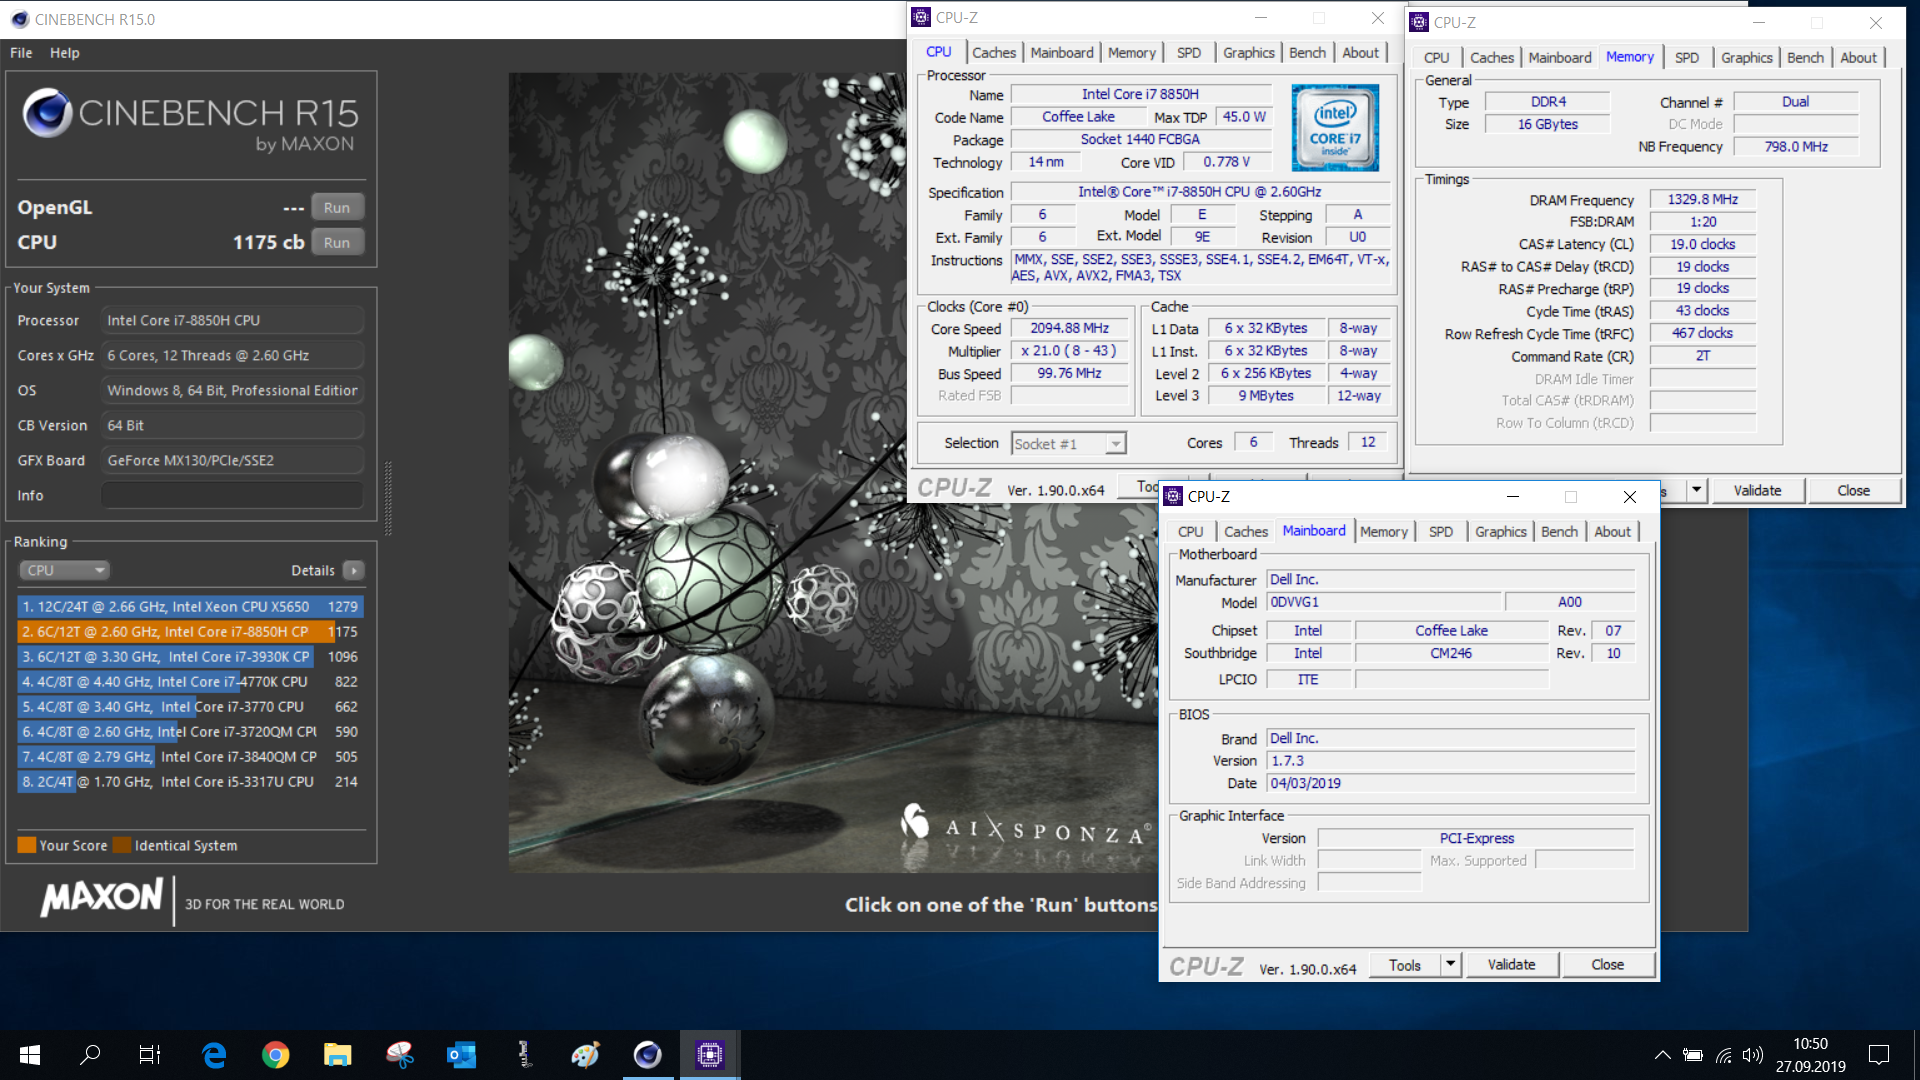Viewport: 1920px width, 1080px height.
Task: Click Intel Core i7 logo in CPU-Z
Action: (1335, 127)
